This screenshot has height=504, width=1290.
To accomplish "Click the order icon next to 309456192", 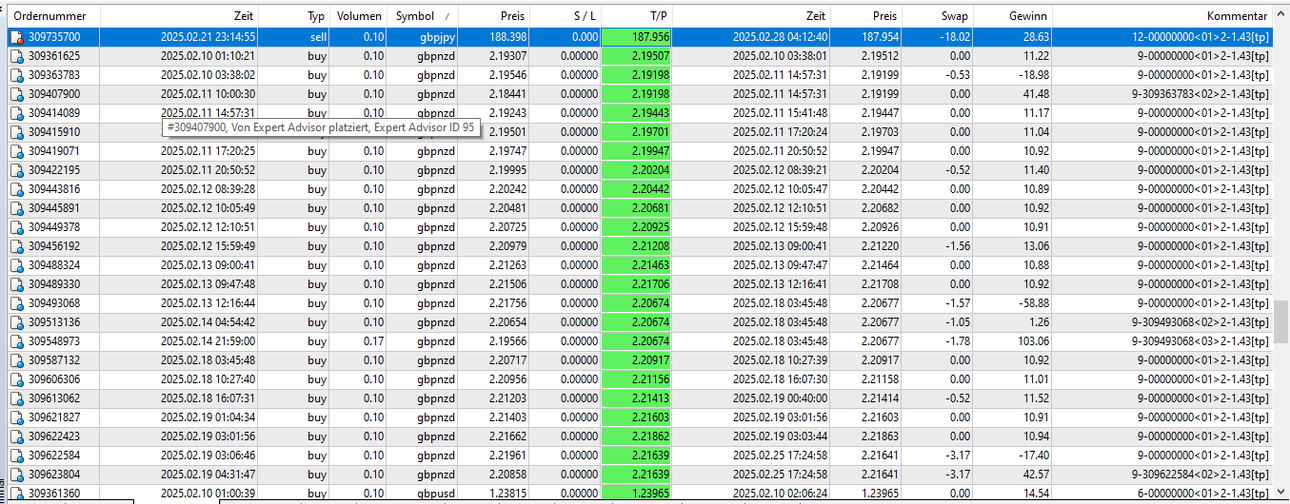I will [17, 246].
